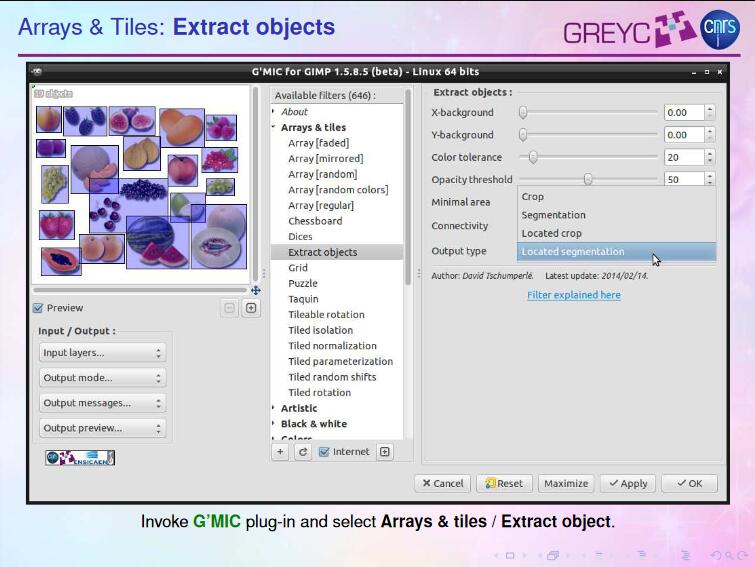This screenshot has height=567, width=755.
Task: Click the move-cross icon under the preview
Action: (255, 290)
